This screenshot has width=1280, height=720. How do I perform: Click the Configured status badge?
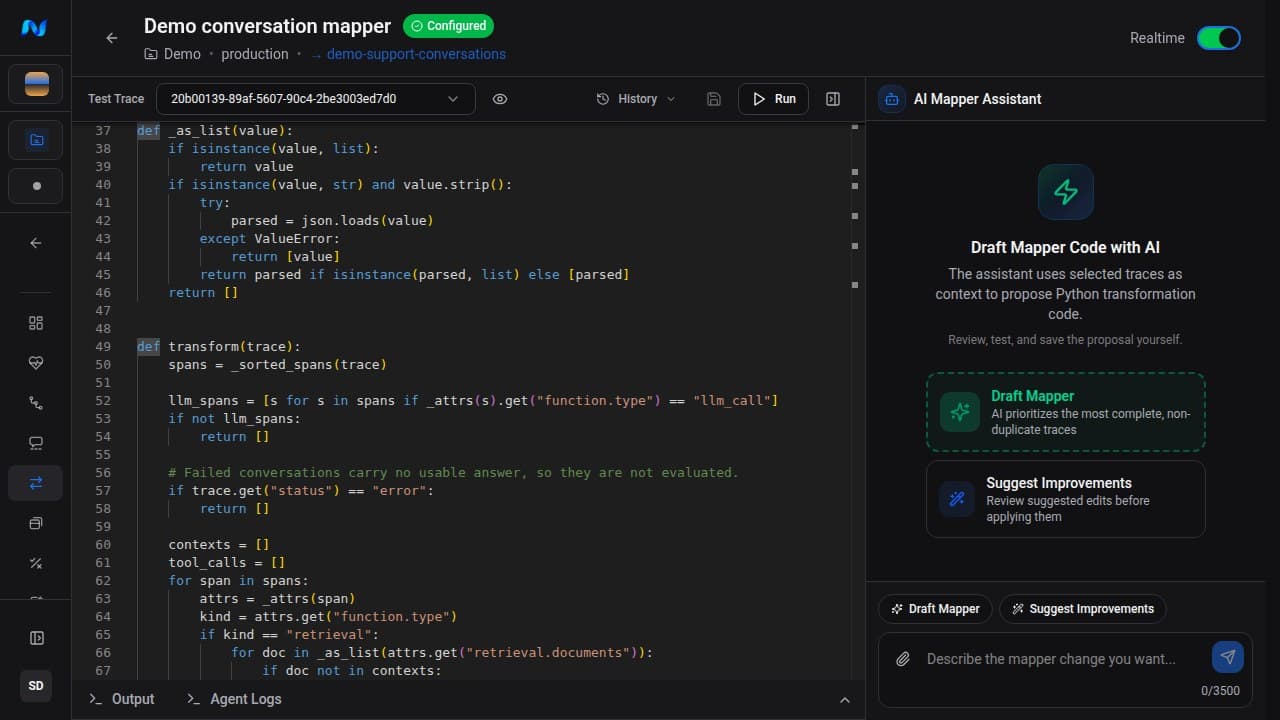[x=448, y=26]
